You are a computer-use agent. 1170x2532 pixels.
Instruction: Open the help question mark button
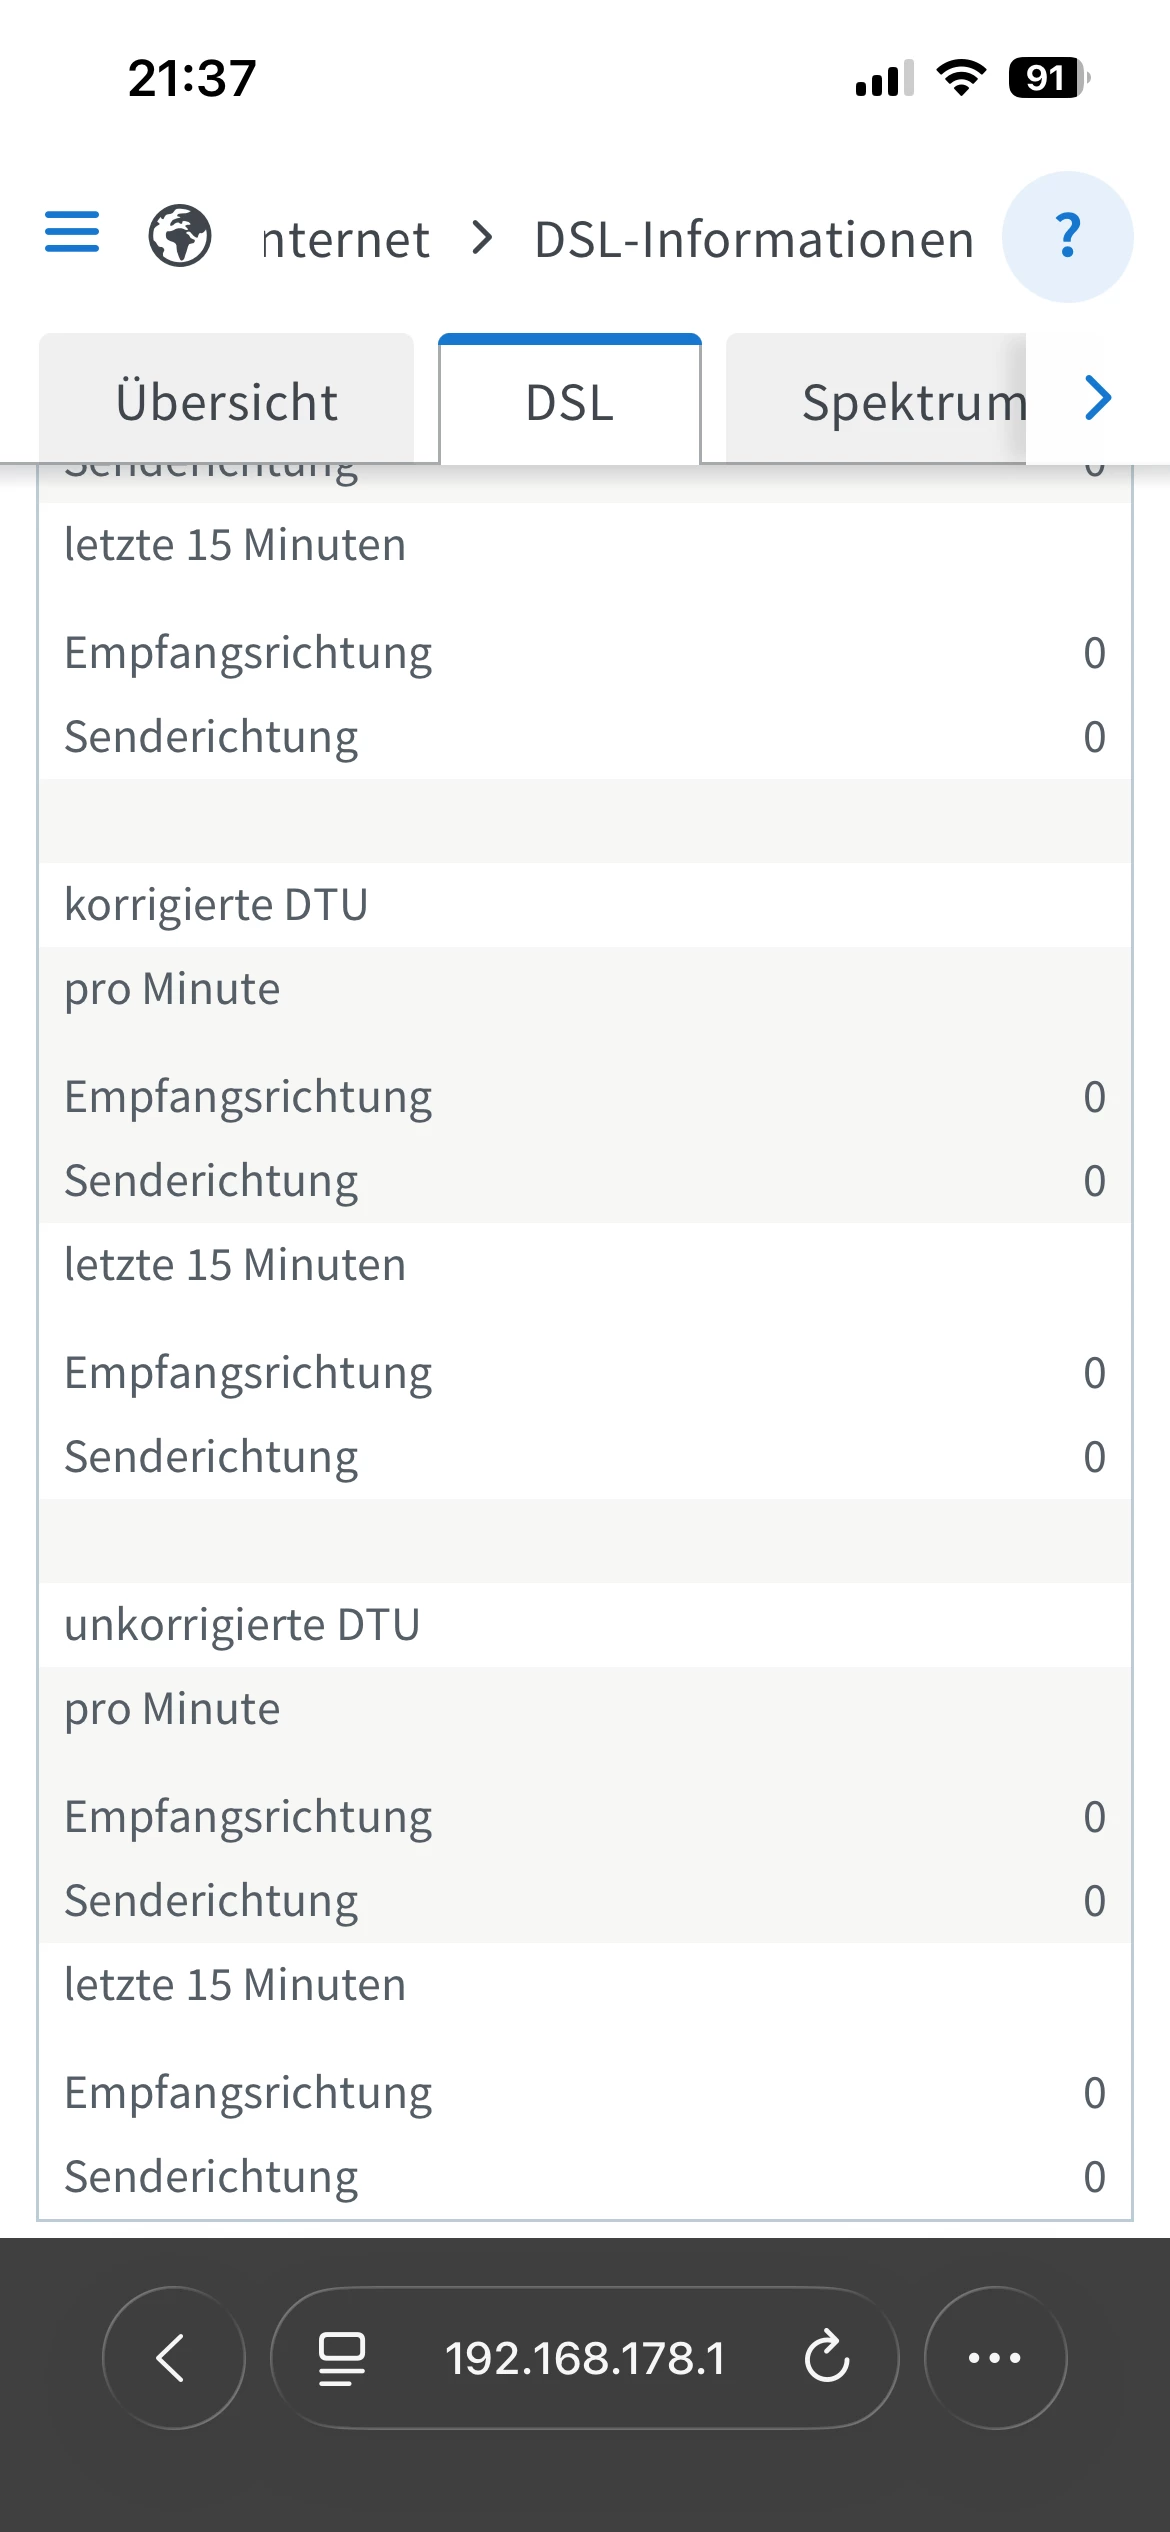click(1067, 237)
